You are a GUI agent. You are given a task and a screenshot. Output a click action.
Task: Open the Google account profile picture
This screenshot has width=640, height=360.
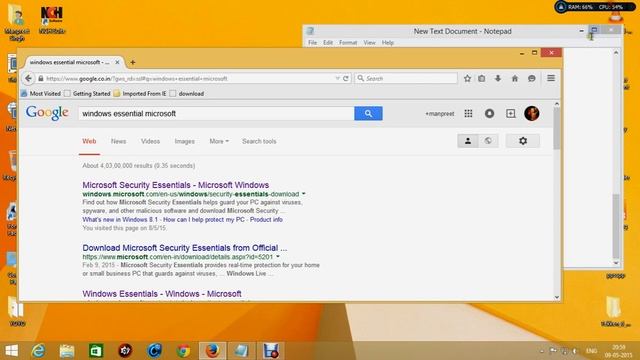click(531, 113)
